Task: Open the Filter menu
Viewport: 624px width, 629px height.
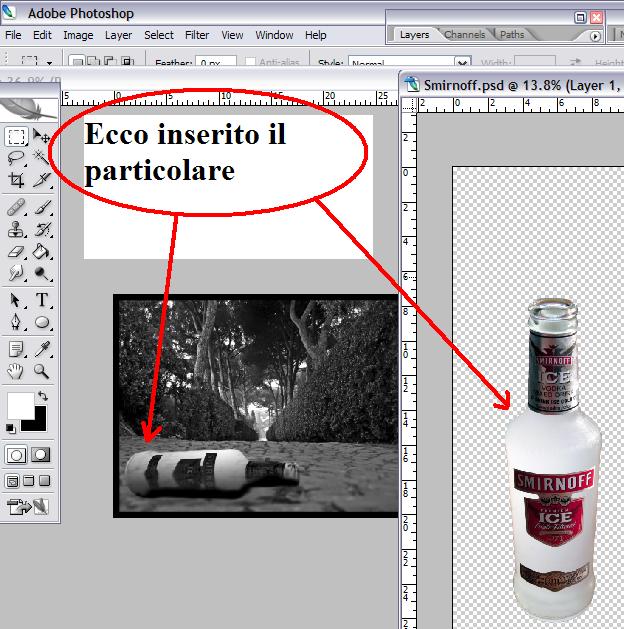Action: (x=197, y=35)
